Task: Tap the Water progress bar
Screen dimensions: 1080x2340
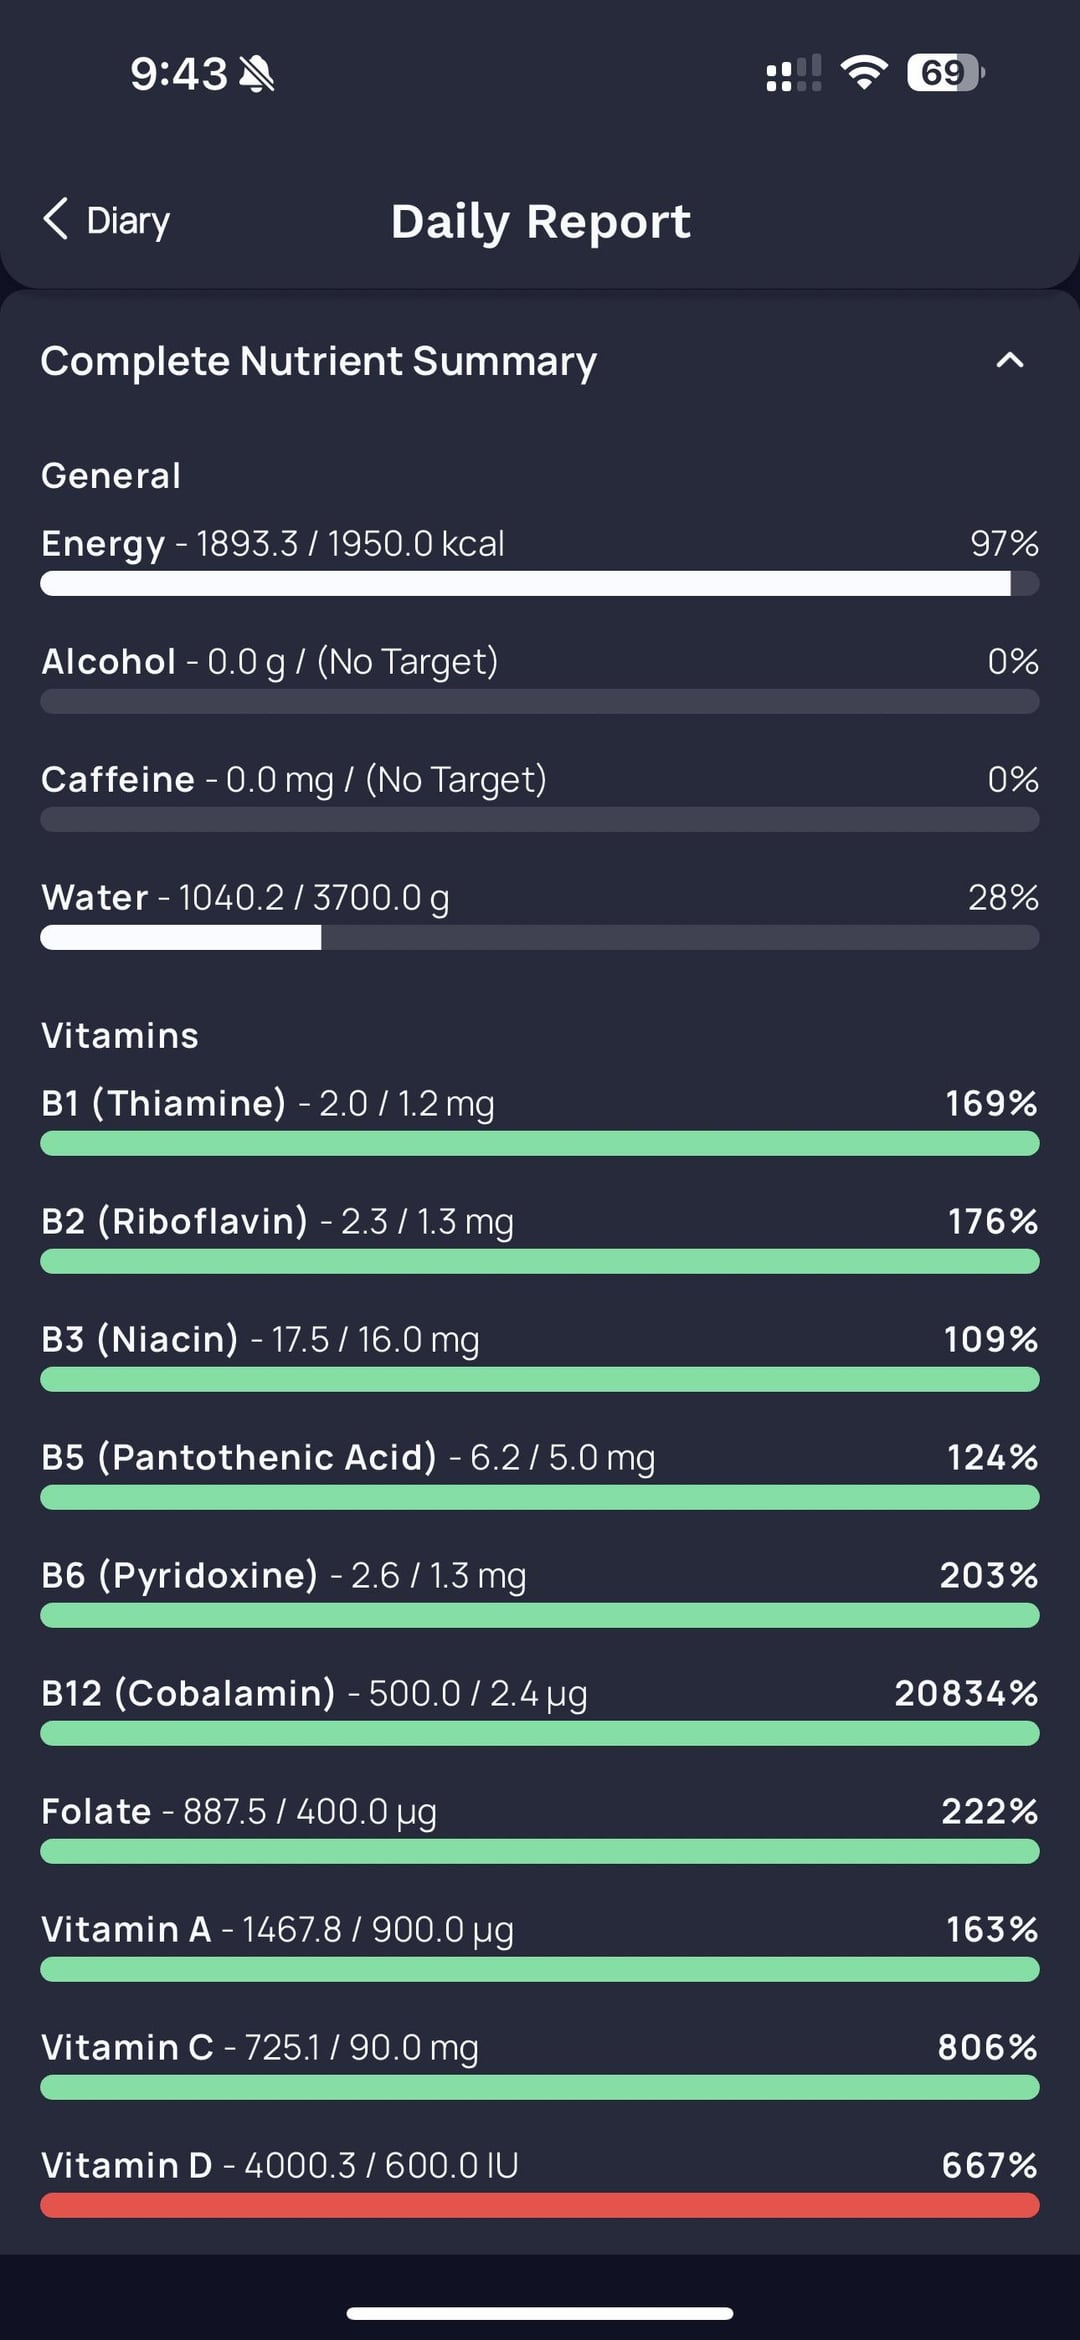Action: (x=539, y=937)
